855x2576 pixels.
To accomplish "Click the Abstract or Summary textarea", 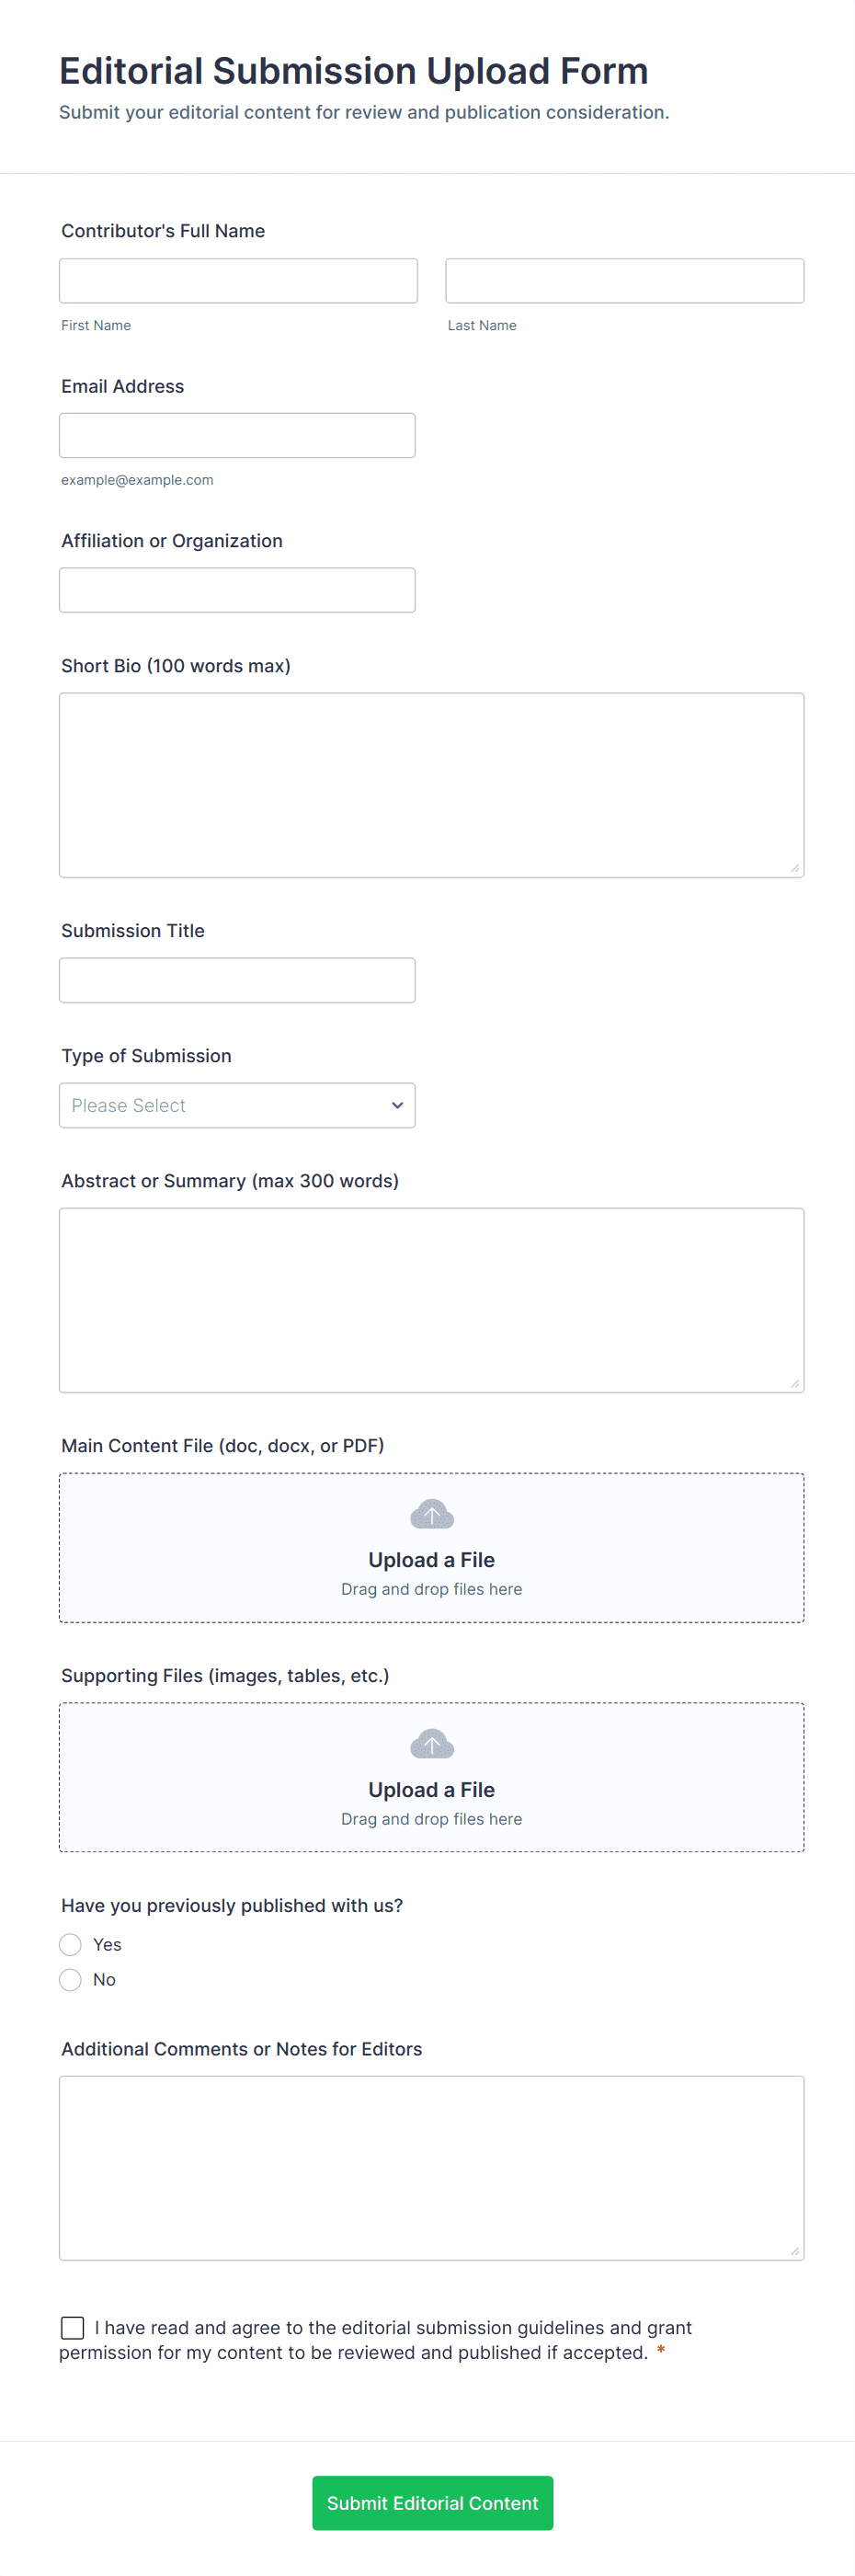I will point(431,1300).
